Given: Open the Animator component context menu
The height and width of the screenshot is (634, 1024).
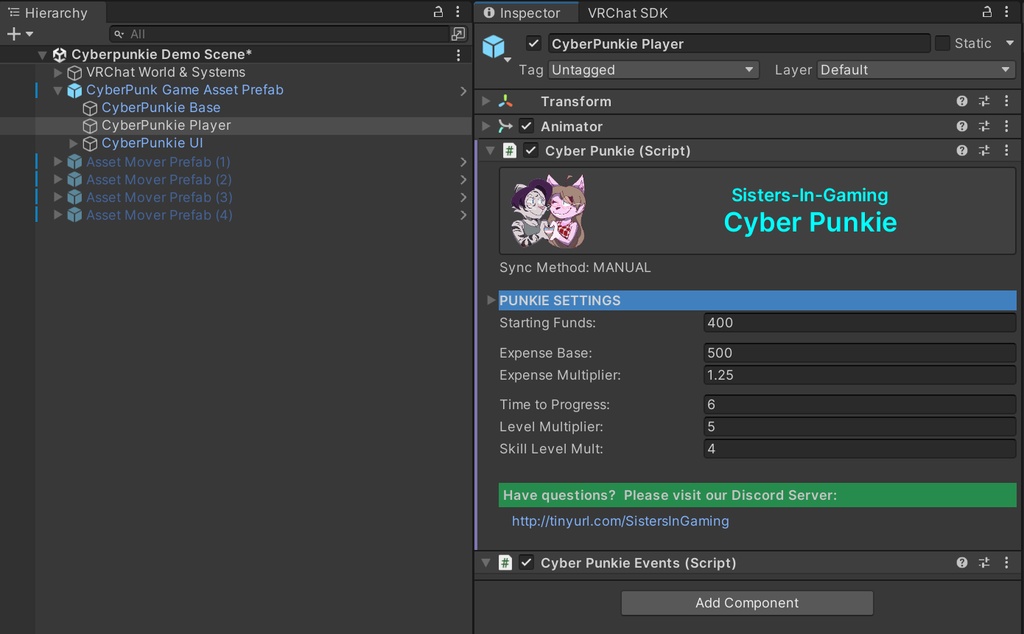Looking at the screenshot, I should click(1008, 126).
